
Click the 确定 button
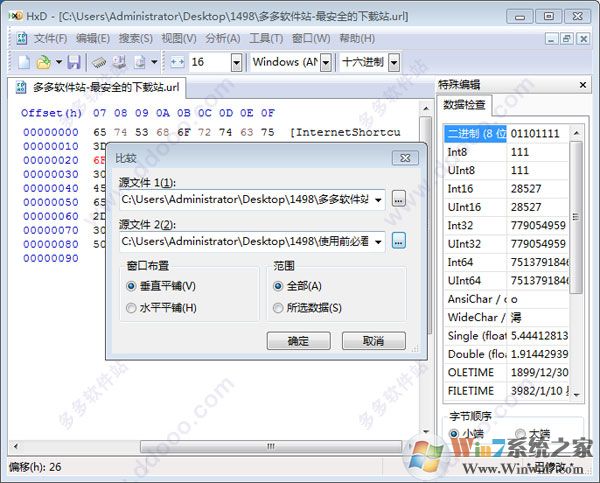click(298, 341)
